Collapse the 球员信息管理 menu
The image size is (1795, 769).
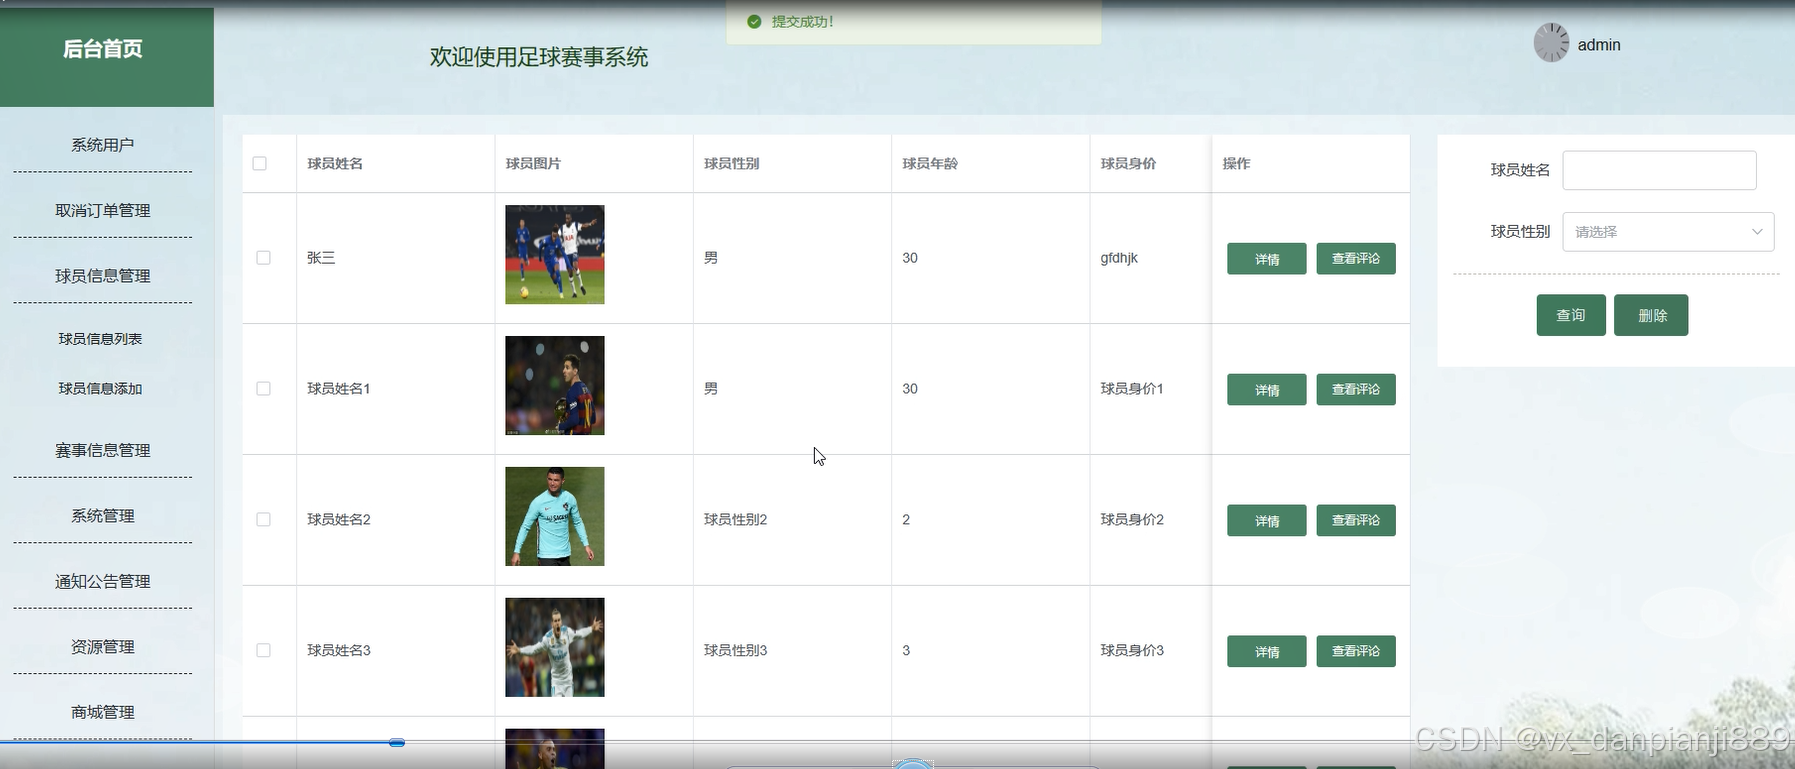(x=103, y=276)
